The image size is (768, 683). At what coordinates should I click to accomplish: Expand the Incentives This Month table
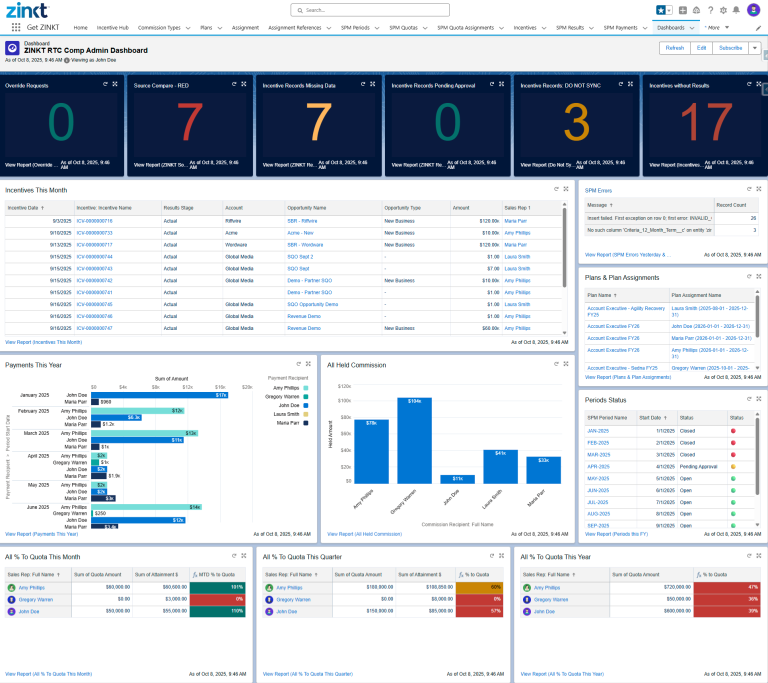point(565,188)
